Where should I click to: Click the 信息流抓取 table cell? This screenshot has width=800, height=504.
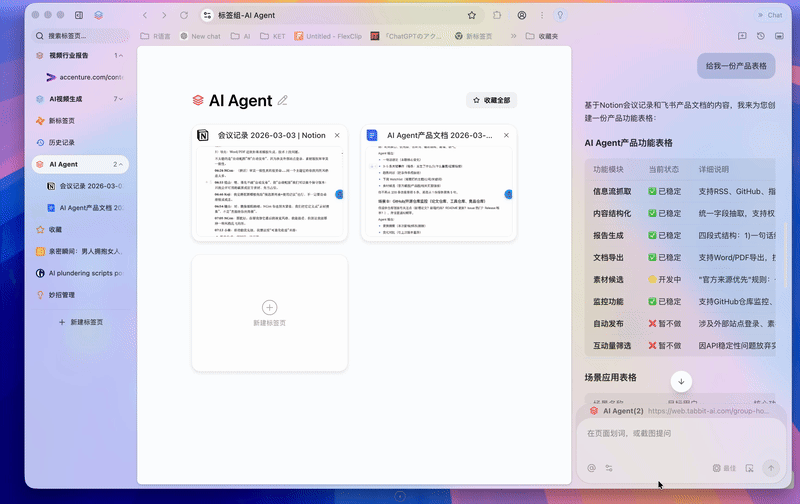(612, 191)
